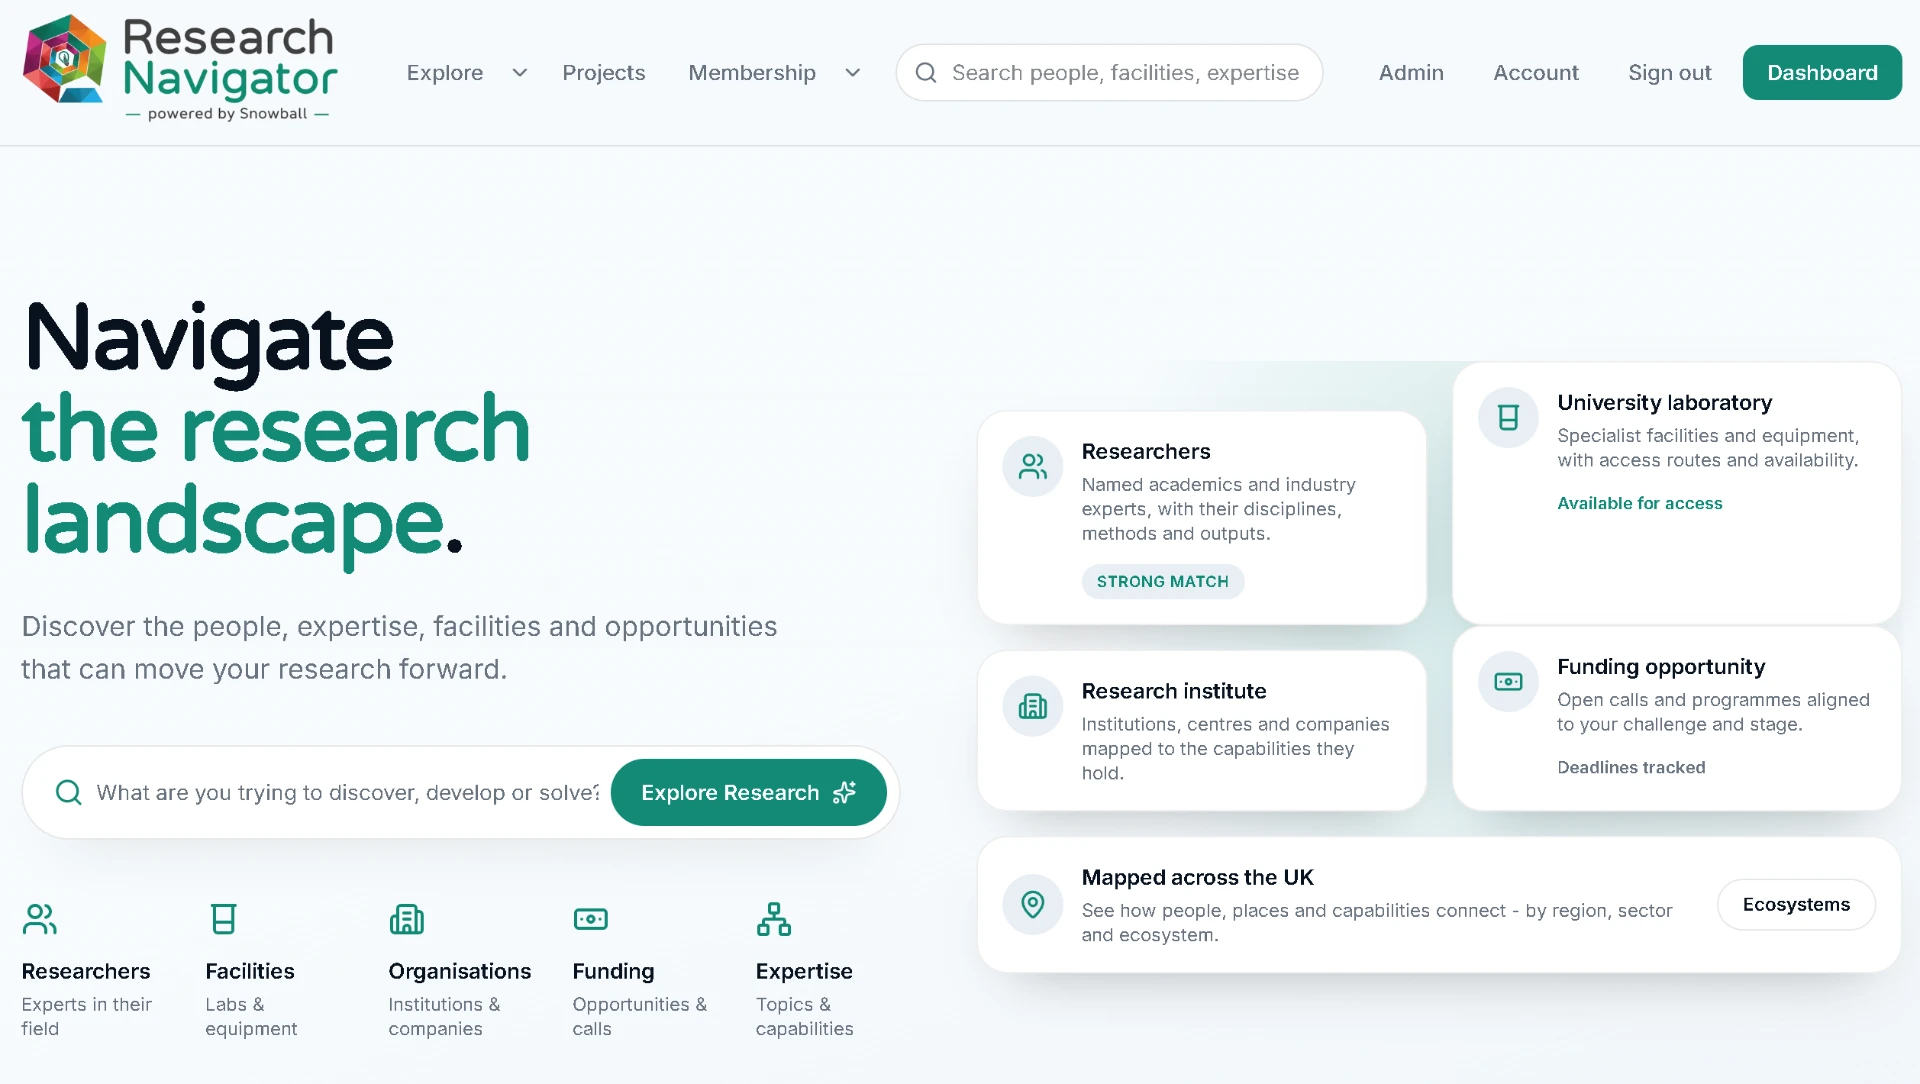Go to the Projects page
1920x1084 pixels.
[x=604, y=73]
